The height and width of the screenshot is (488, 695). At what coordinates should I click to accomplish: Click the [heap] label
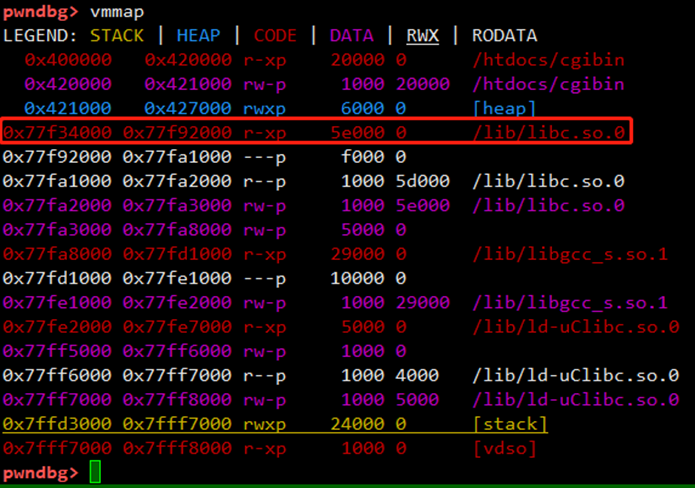[x=504, y=109]
